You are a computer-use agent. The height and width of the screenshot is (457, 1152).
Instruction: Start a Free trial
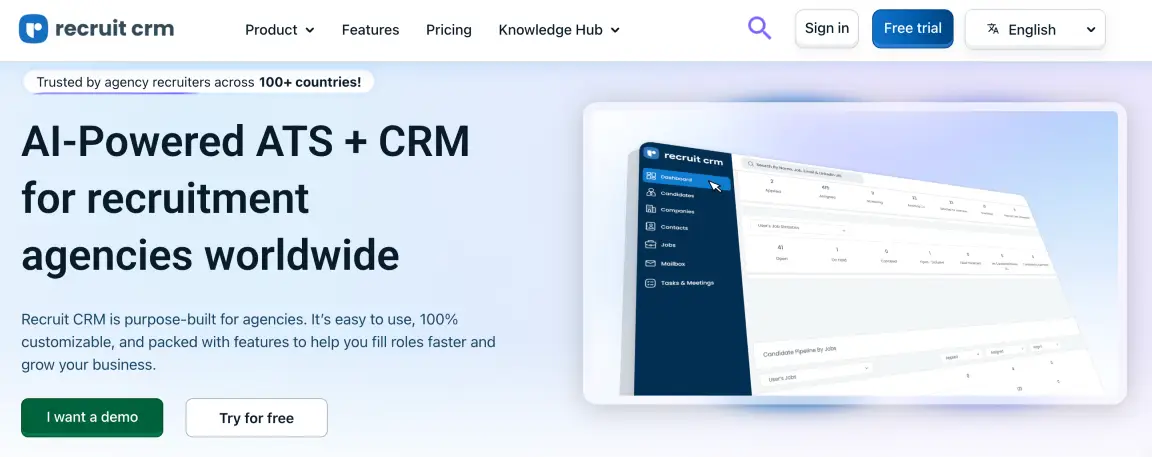tap(912, 29)
